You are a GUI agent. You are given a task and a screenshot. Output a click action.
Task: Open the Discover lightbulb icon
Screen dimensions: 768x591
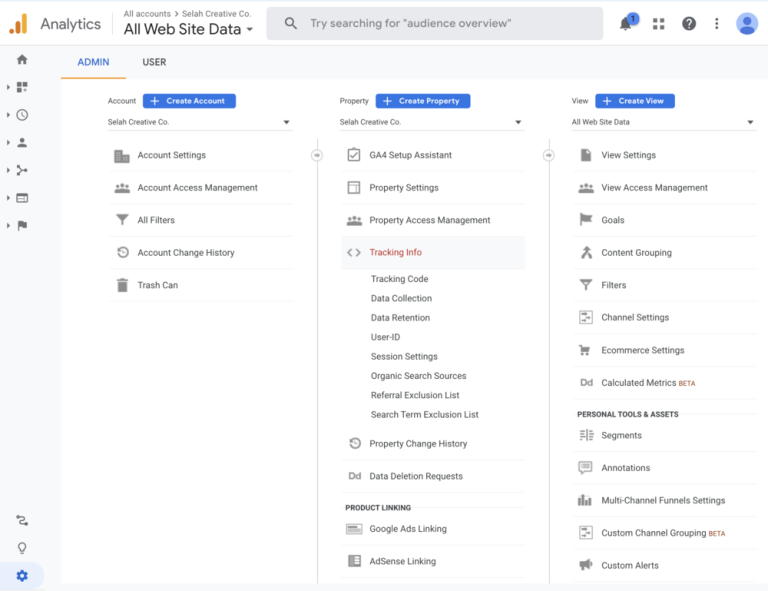coord(22,548)
